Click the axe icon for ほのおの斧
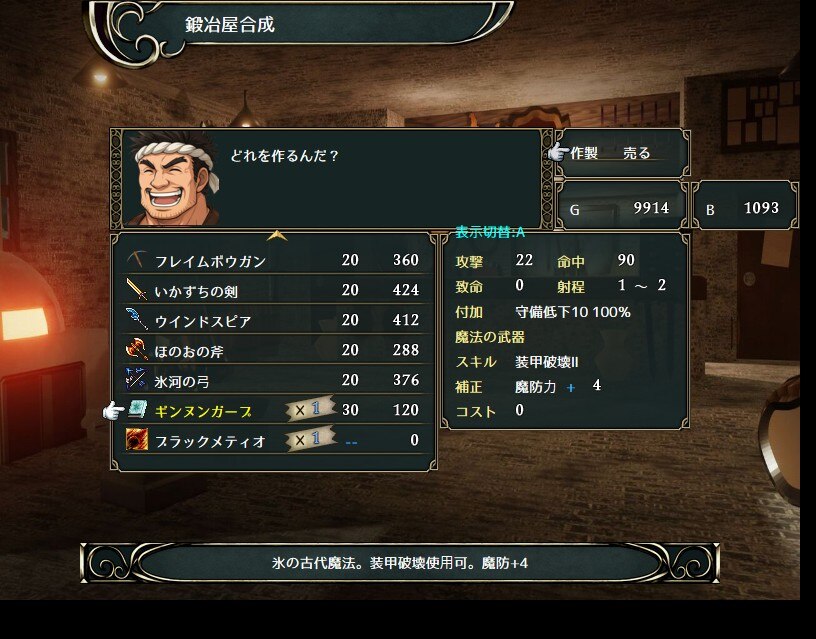816x639 pixels. pyautogui.click(x=136, y=349)
